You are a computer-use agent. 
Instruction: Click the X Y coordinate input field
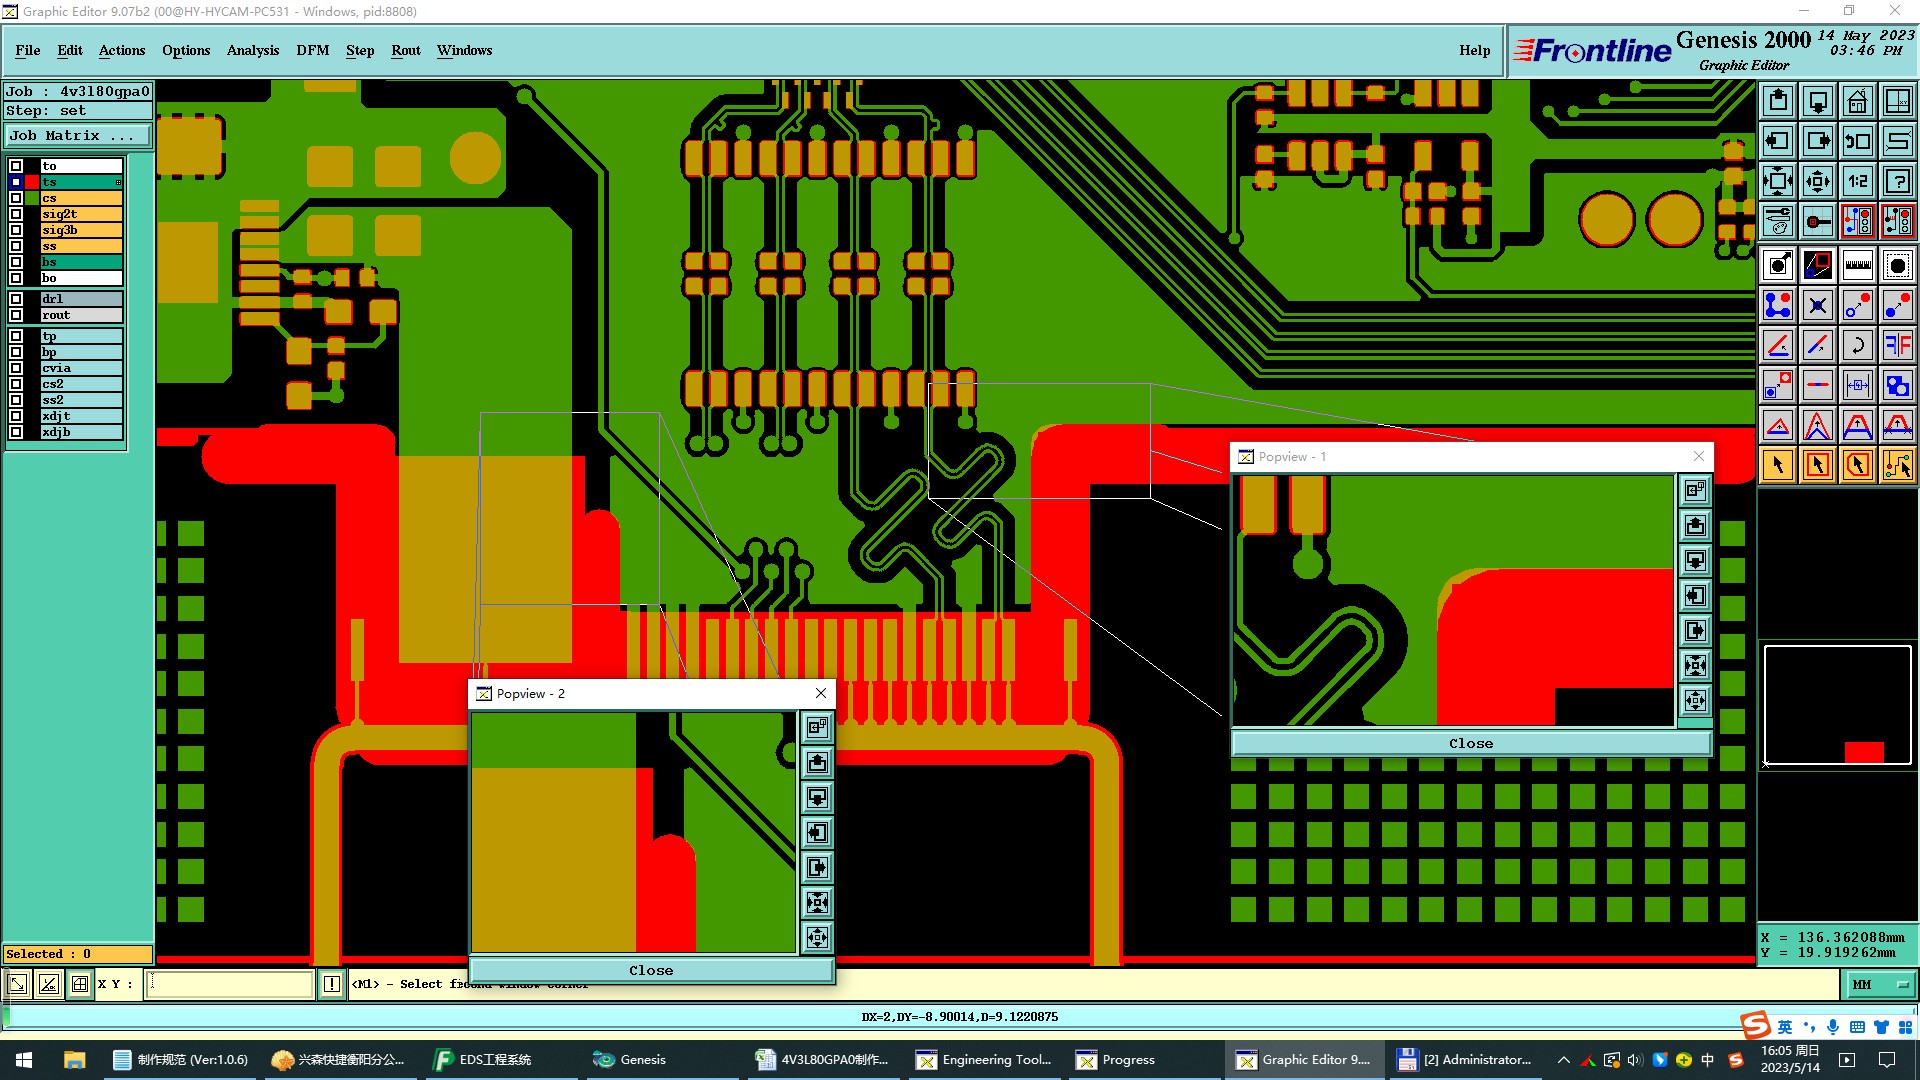230,985
